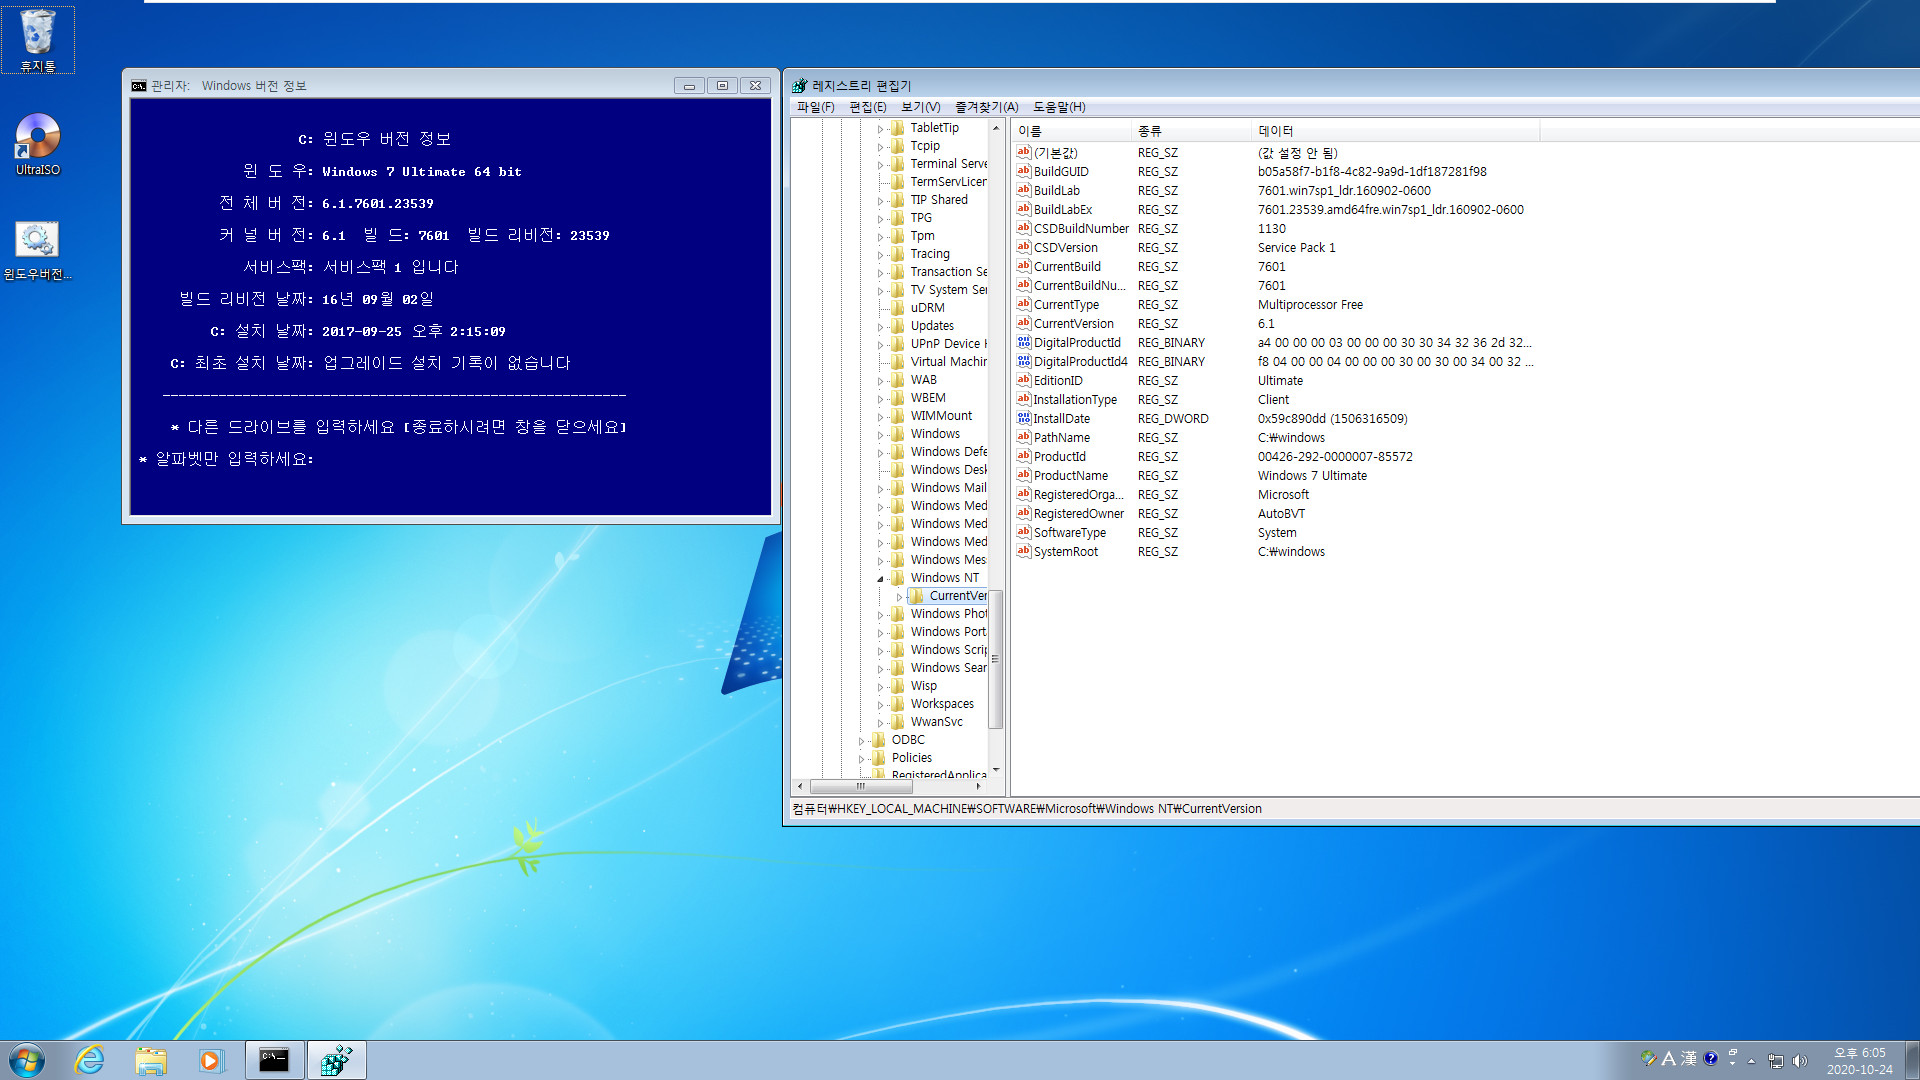
Task: Select the Tcpip tree item
Action: tap(925, 145)
